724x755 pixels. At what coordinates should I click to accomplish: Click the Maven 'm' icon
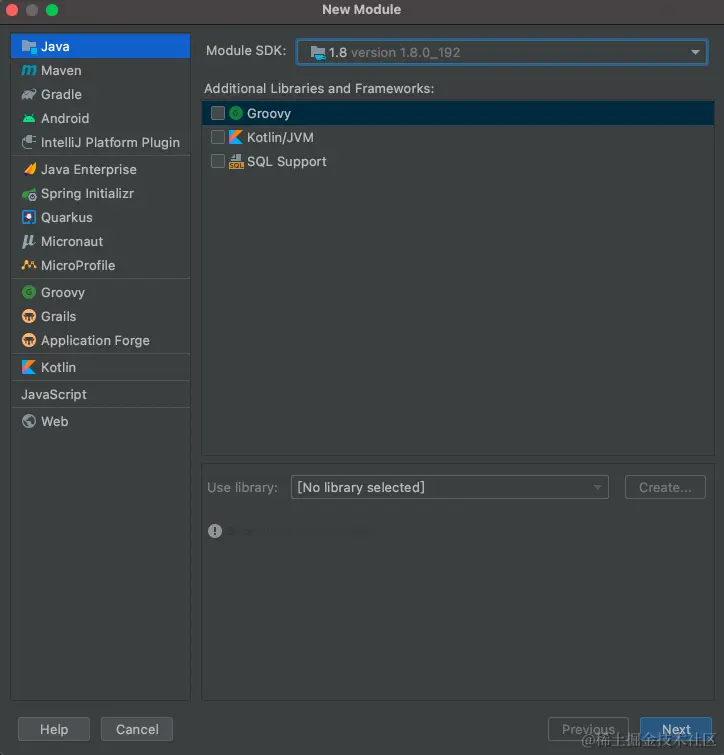coord(29,70)
